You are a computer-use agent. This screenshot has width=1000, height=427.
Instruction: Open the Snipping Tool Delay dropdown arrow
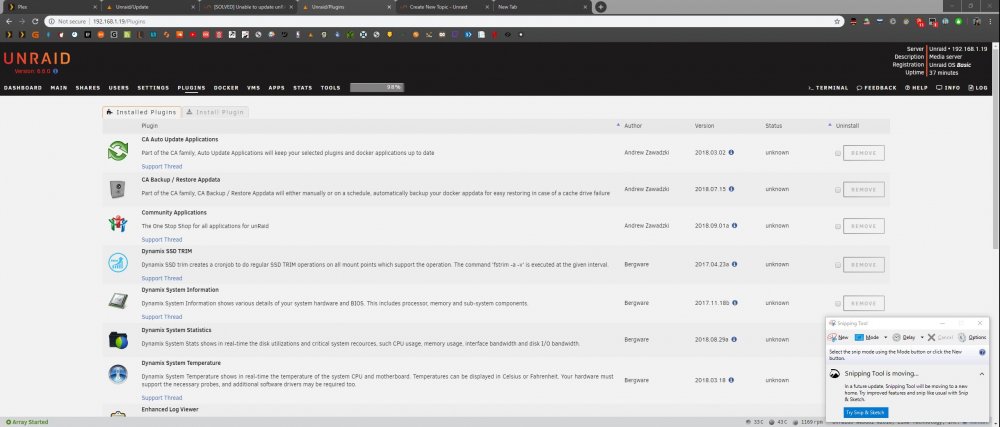[x=922, y=337]
